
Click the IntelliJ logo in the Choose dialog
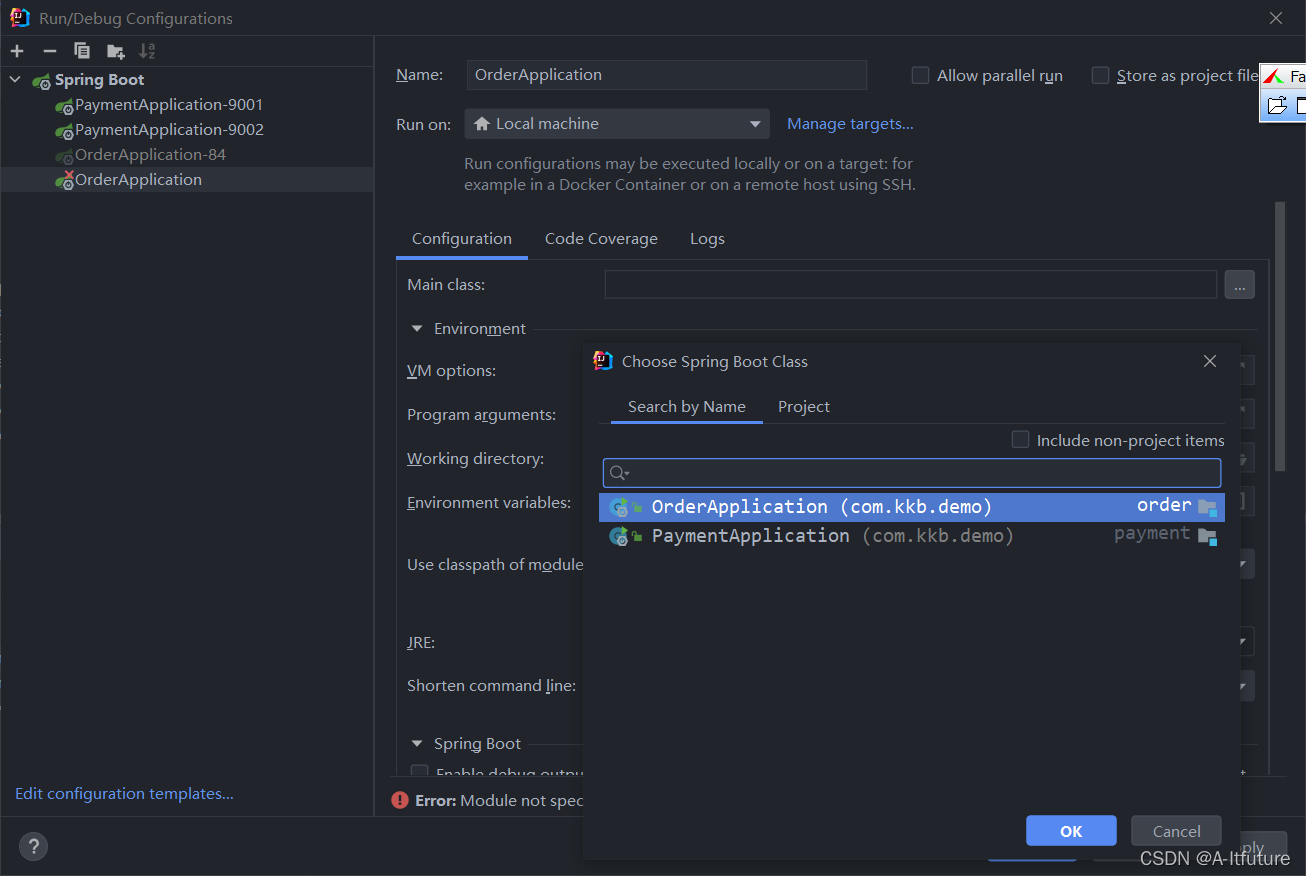click(x=603, y=361)
